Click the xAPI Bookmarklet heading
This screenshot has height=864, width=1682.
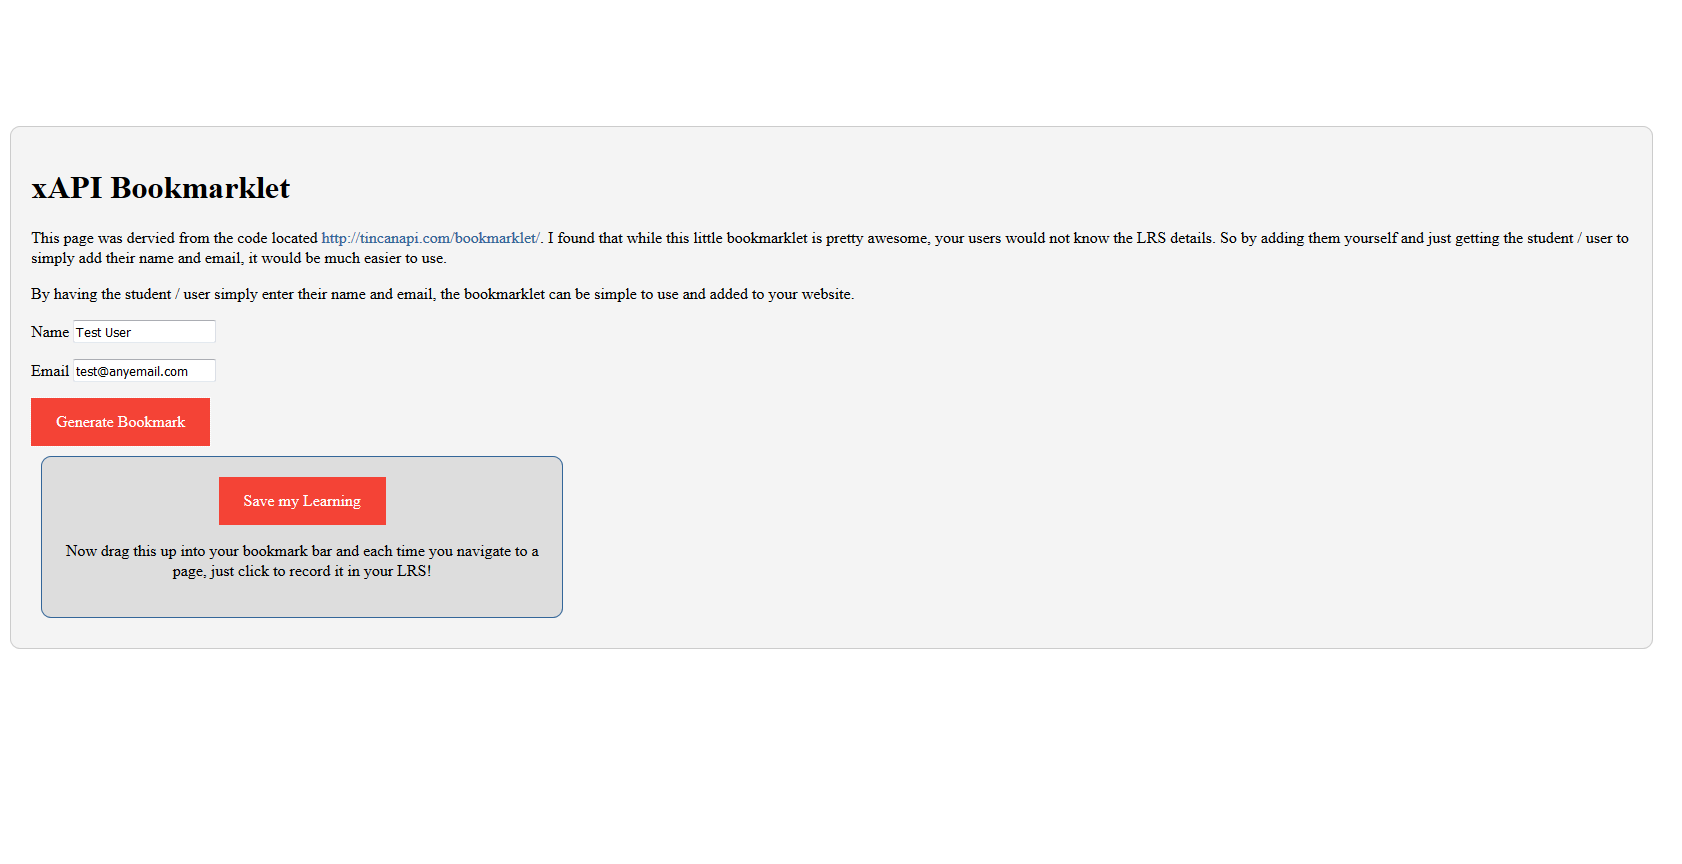point(160,188)
